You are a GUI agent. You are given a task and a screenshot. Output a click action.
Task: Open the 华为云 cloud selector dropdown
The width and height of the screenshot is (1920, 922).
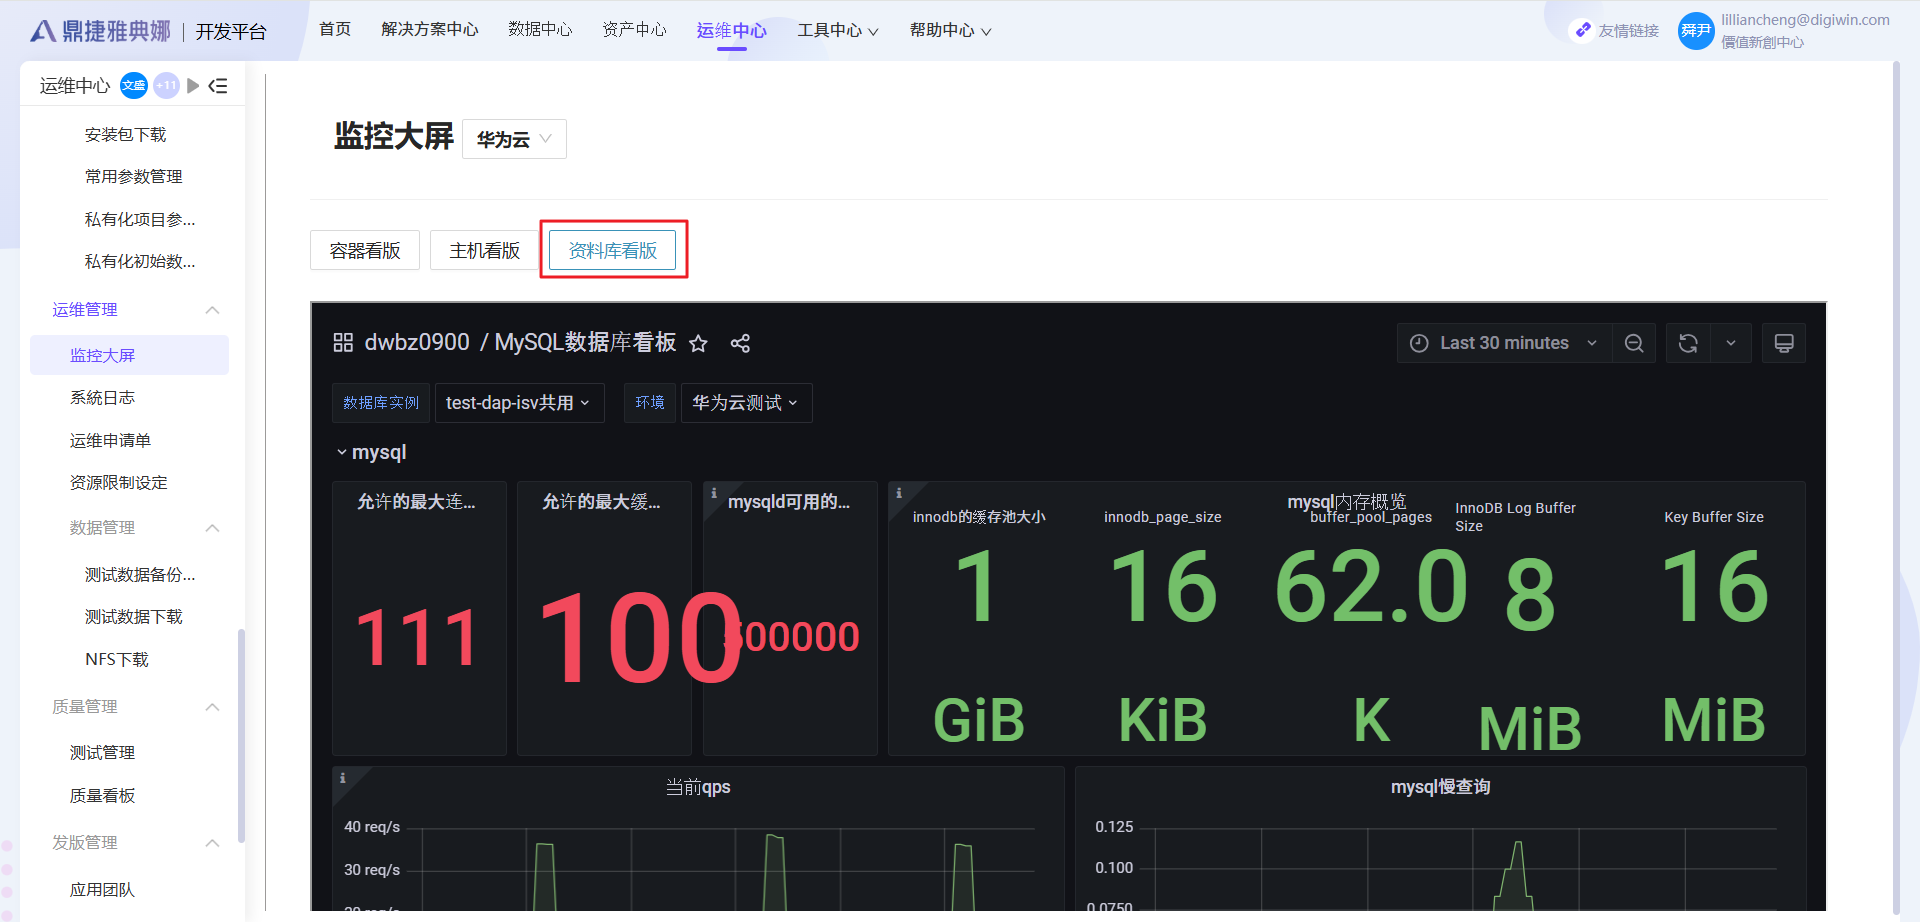[514, 139]
